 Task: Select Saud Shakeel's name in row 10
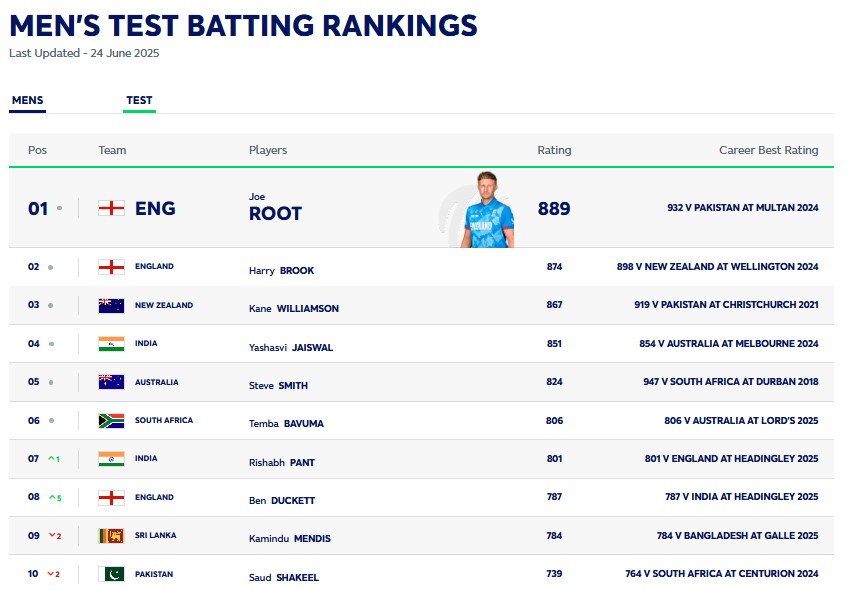[x=283, y=577]
